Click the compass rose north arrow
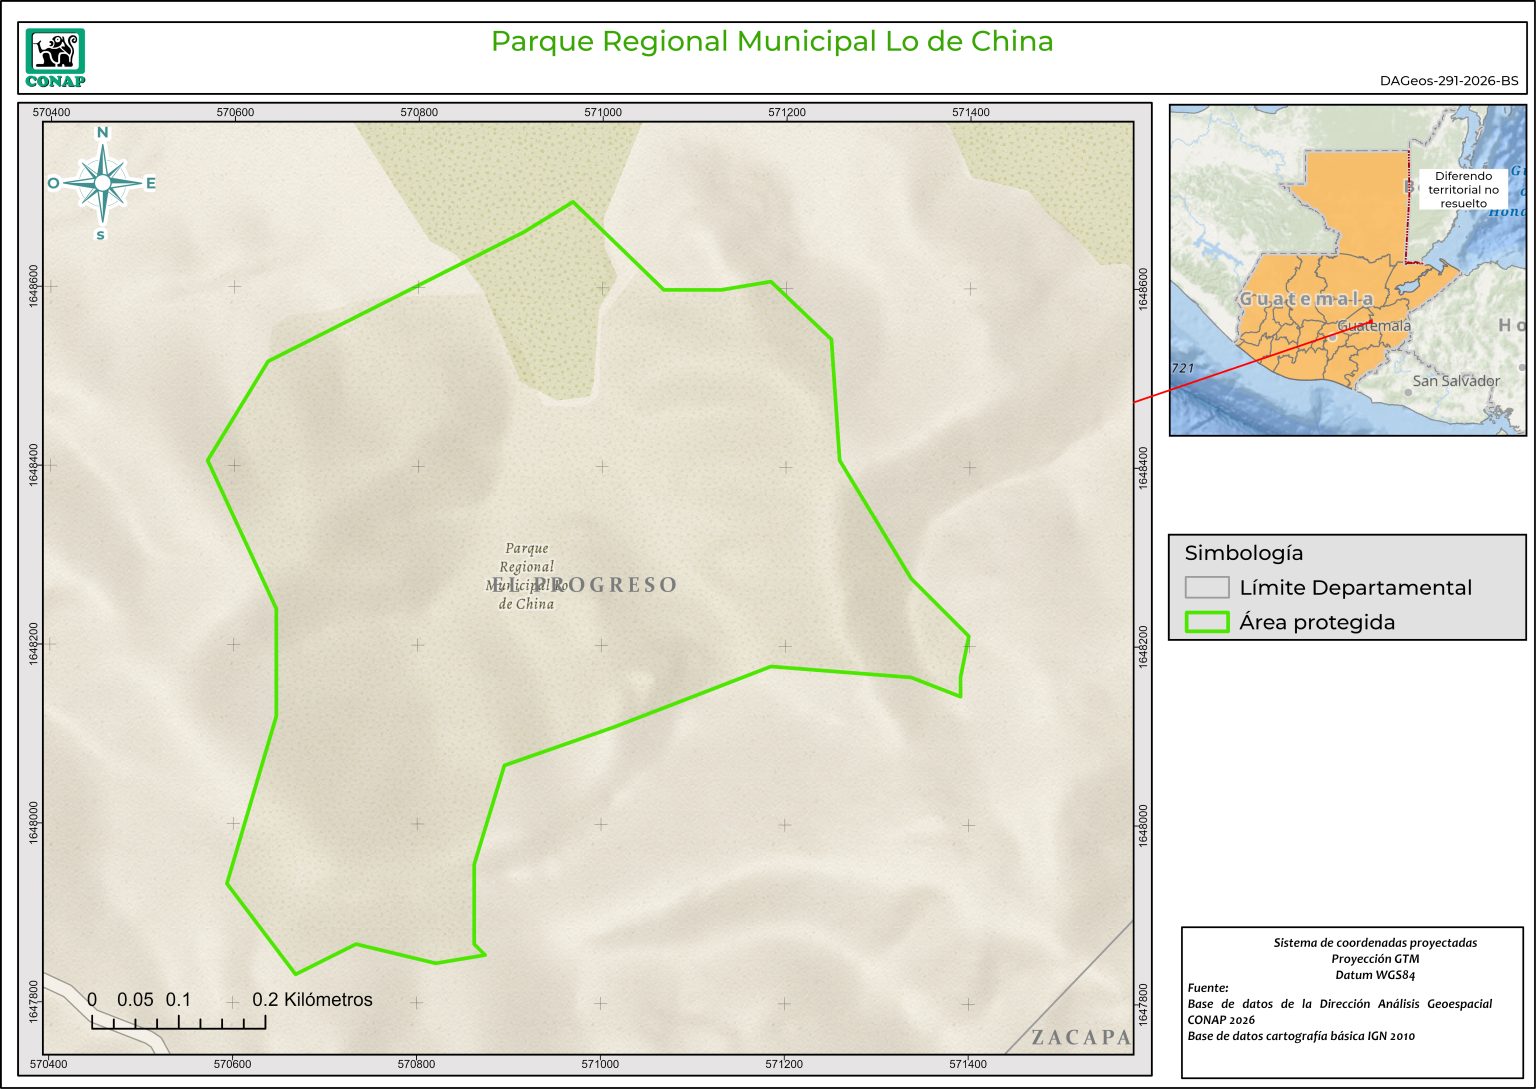Screen dimensions: 1536x1089 point(102,183)
